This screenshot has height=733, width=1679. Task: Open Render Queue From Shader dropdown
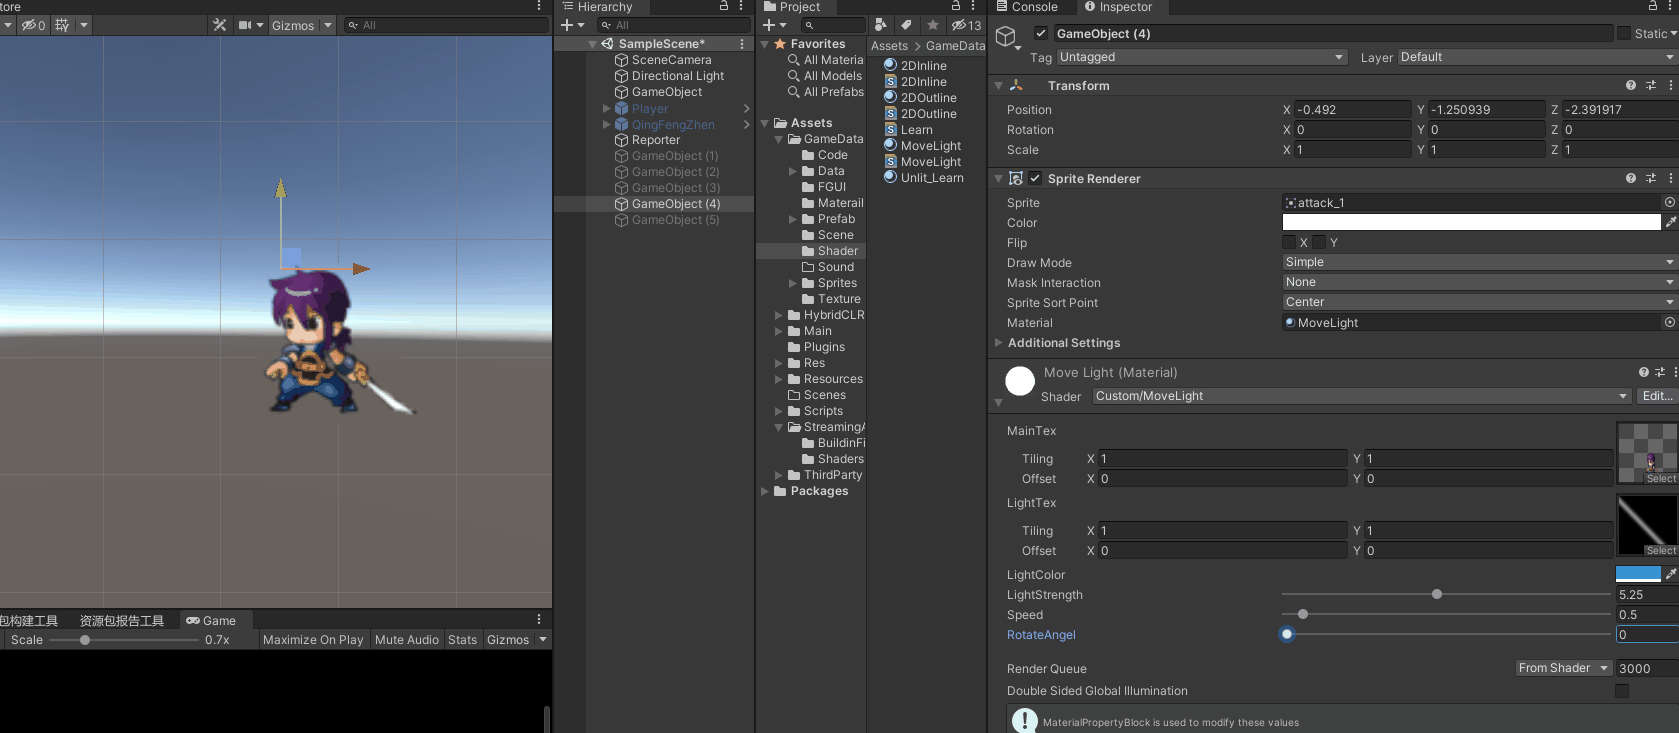[1563, 668]
